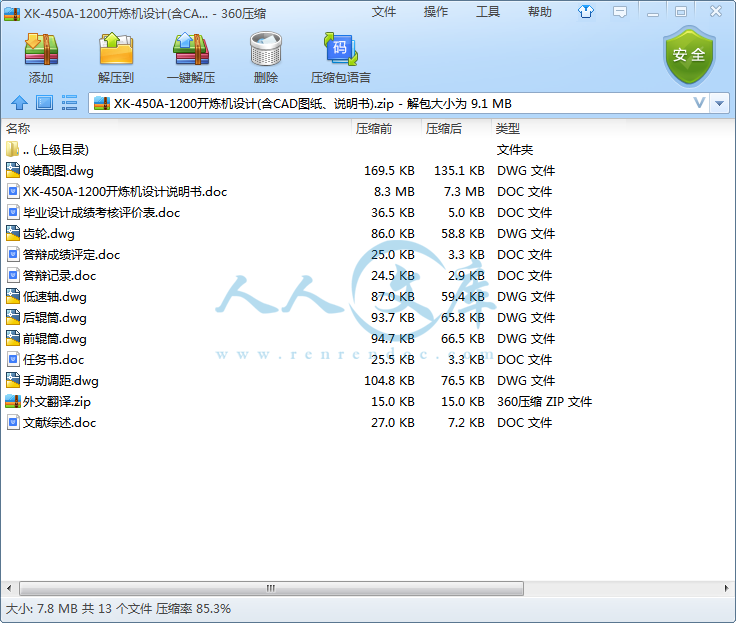Click the 解压到 (Extract to) icon
This screenshot has width=736, height=623.
point(116,49)
